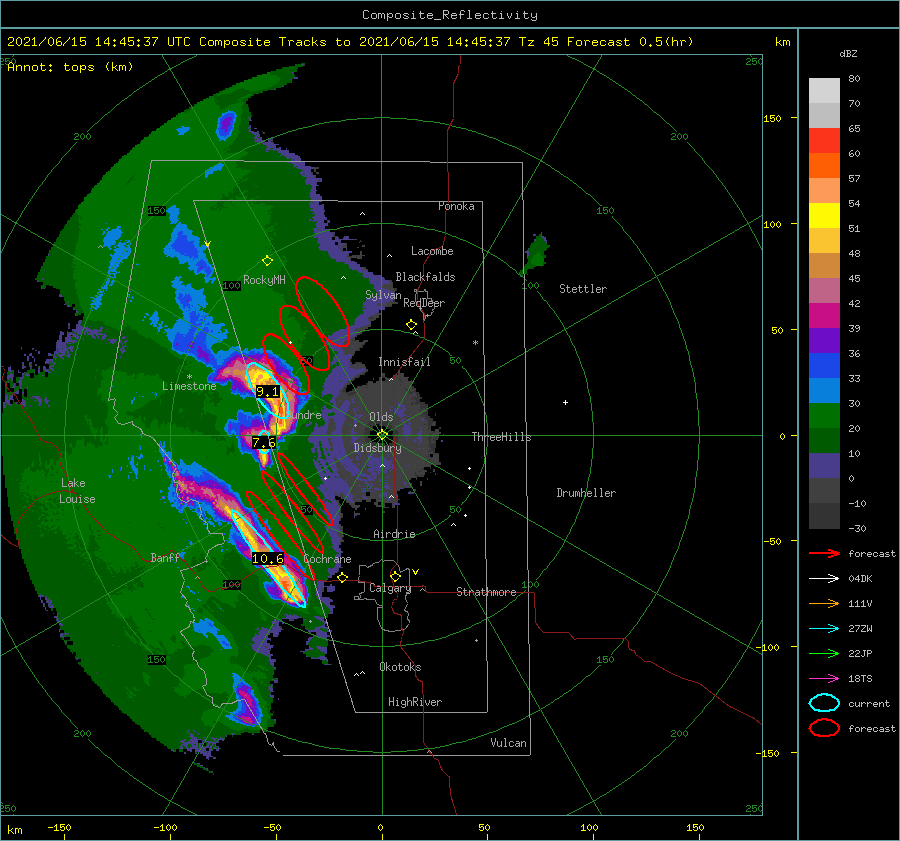Select the Blackfalds city label

(425, 277)
